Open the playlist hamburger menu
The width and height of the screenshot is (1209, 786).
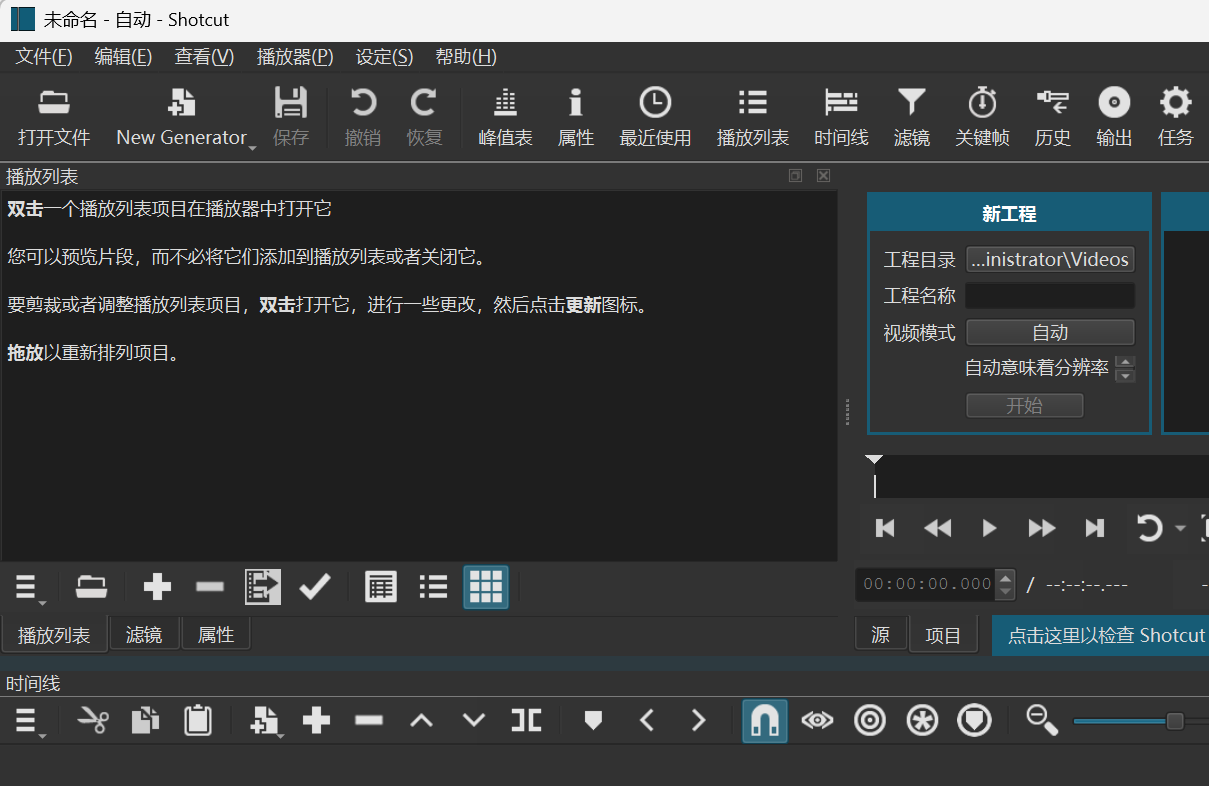click(x=27, y=587)
